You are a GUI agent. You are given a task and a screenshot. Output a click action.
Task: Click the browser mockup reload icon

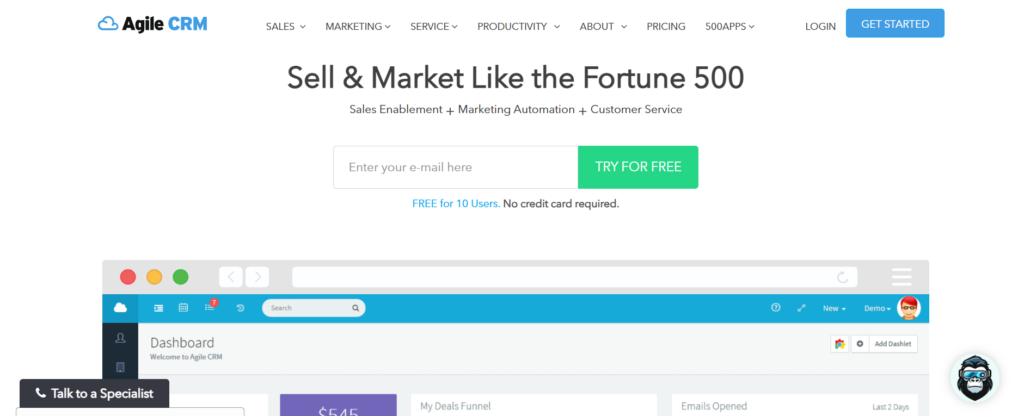pyautogui.click(x=843, y=277)
